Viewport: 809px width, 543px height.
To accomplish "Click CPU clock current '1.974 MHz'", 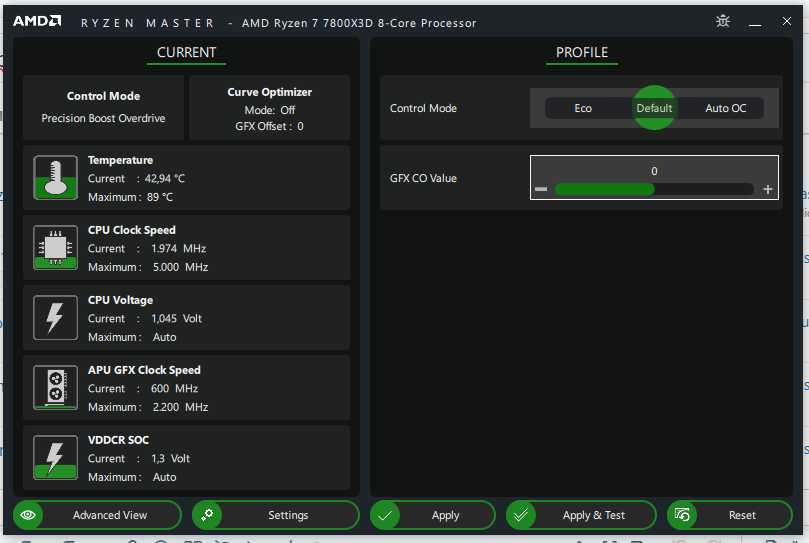I will (x=179, y=249).
